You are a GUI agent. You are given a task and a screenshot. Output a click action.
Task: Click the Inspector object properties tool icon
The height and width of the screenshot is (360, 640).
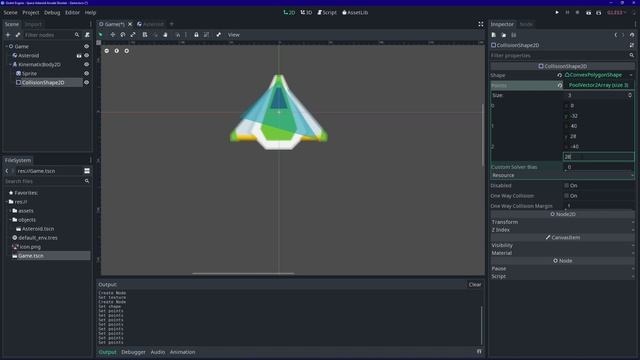[632, 45]
